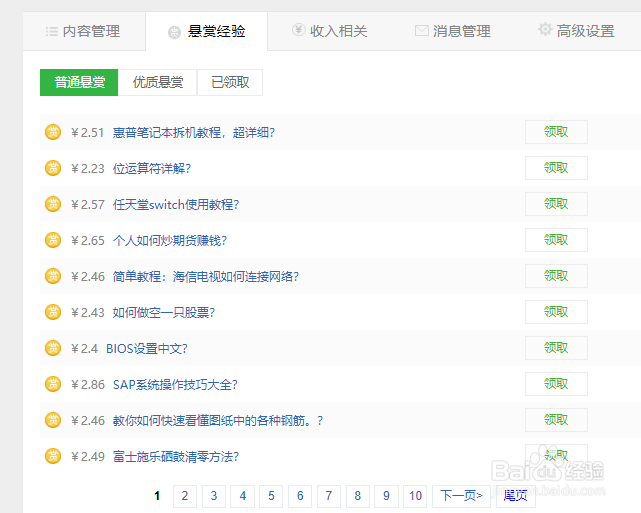
Task: Claim the 看懂图纸中的各种钢筋 reward
Action: click(x=556, y=420)
